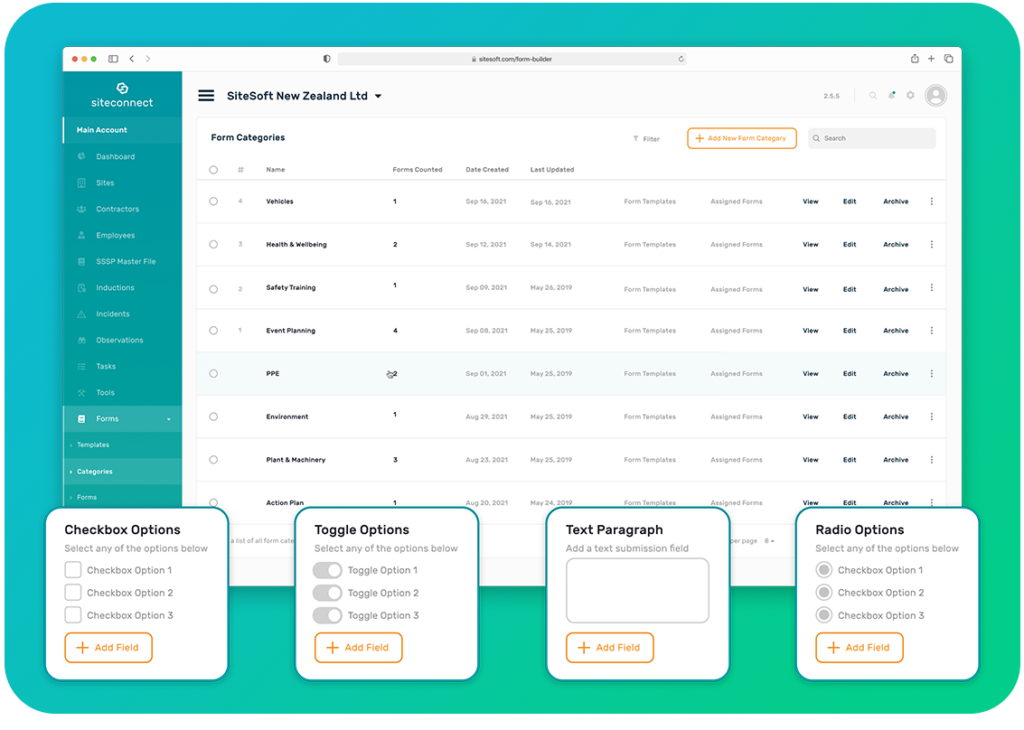The height and width of the screenshot is (730, 1024).
Task: Click View link for Vehicles row
Action: point(810,202)
